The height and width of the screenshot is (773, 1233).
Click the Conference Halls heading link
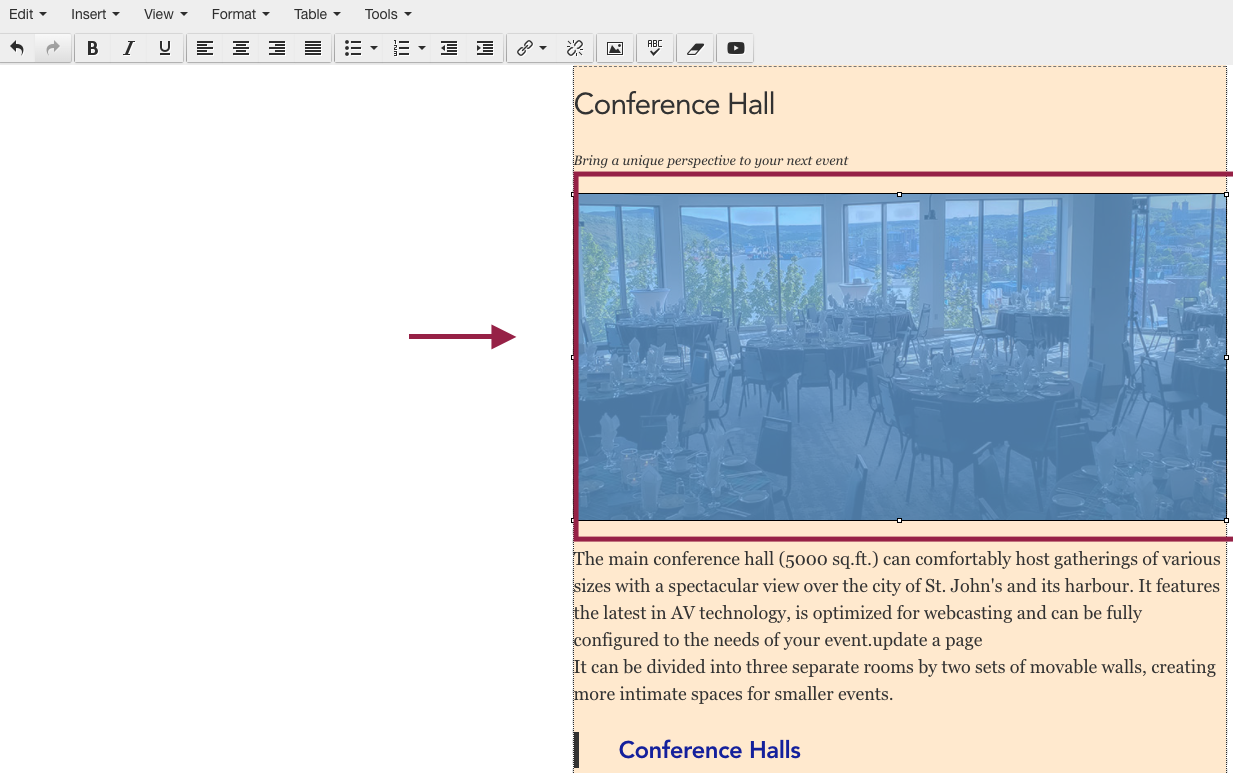pos(709,750)
